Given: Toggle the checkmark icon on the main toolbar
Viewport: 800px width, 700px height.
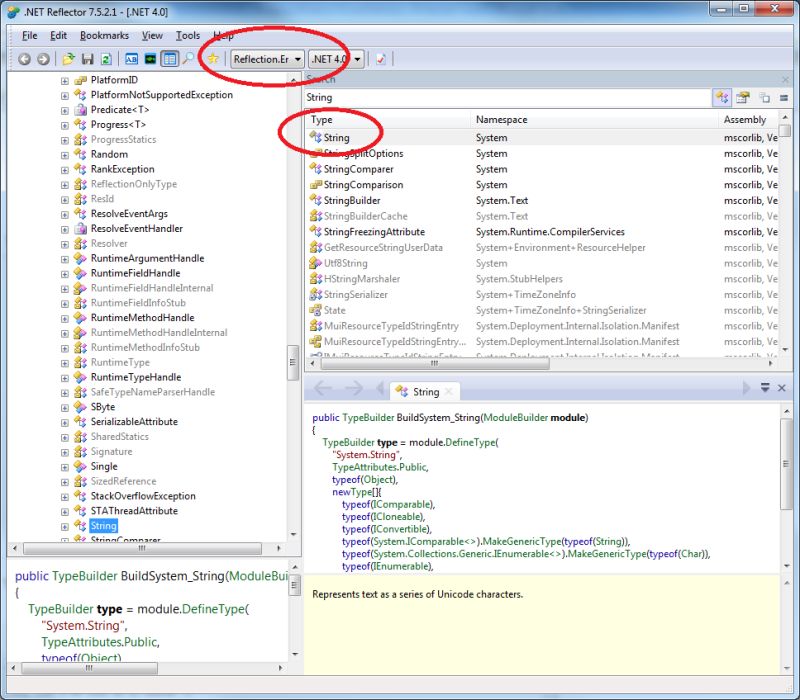Looking at the screenshot, I should click(383, 58).
